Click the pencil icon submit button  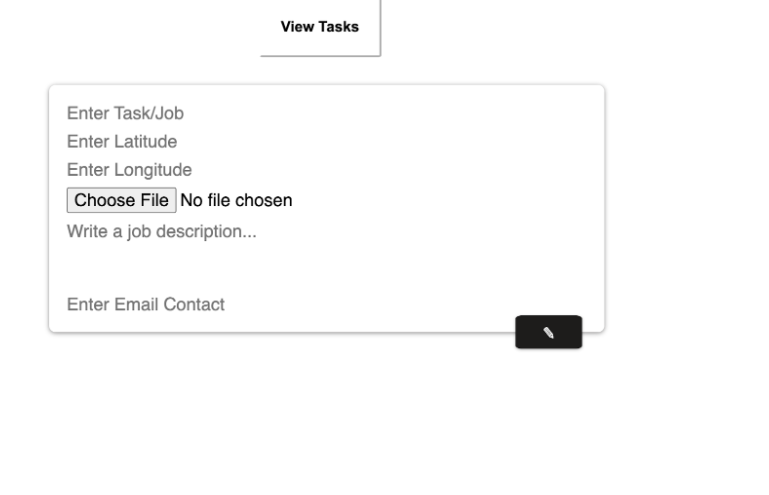[548, 333]
